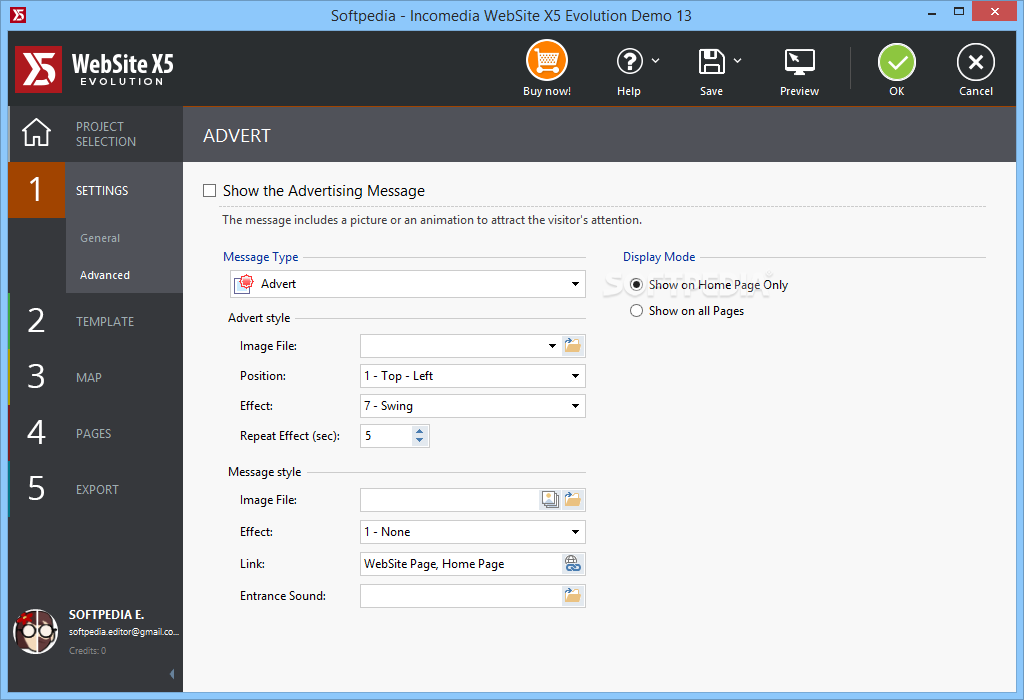Open the General settings sub-item
Screen dimensions: 1024x700
[100, 238]
